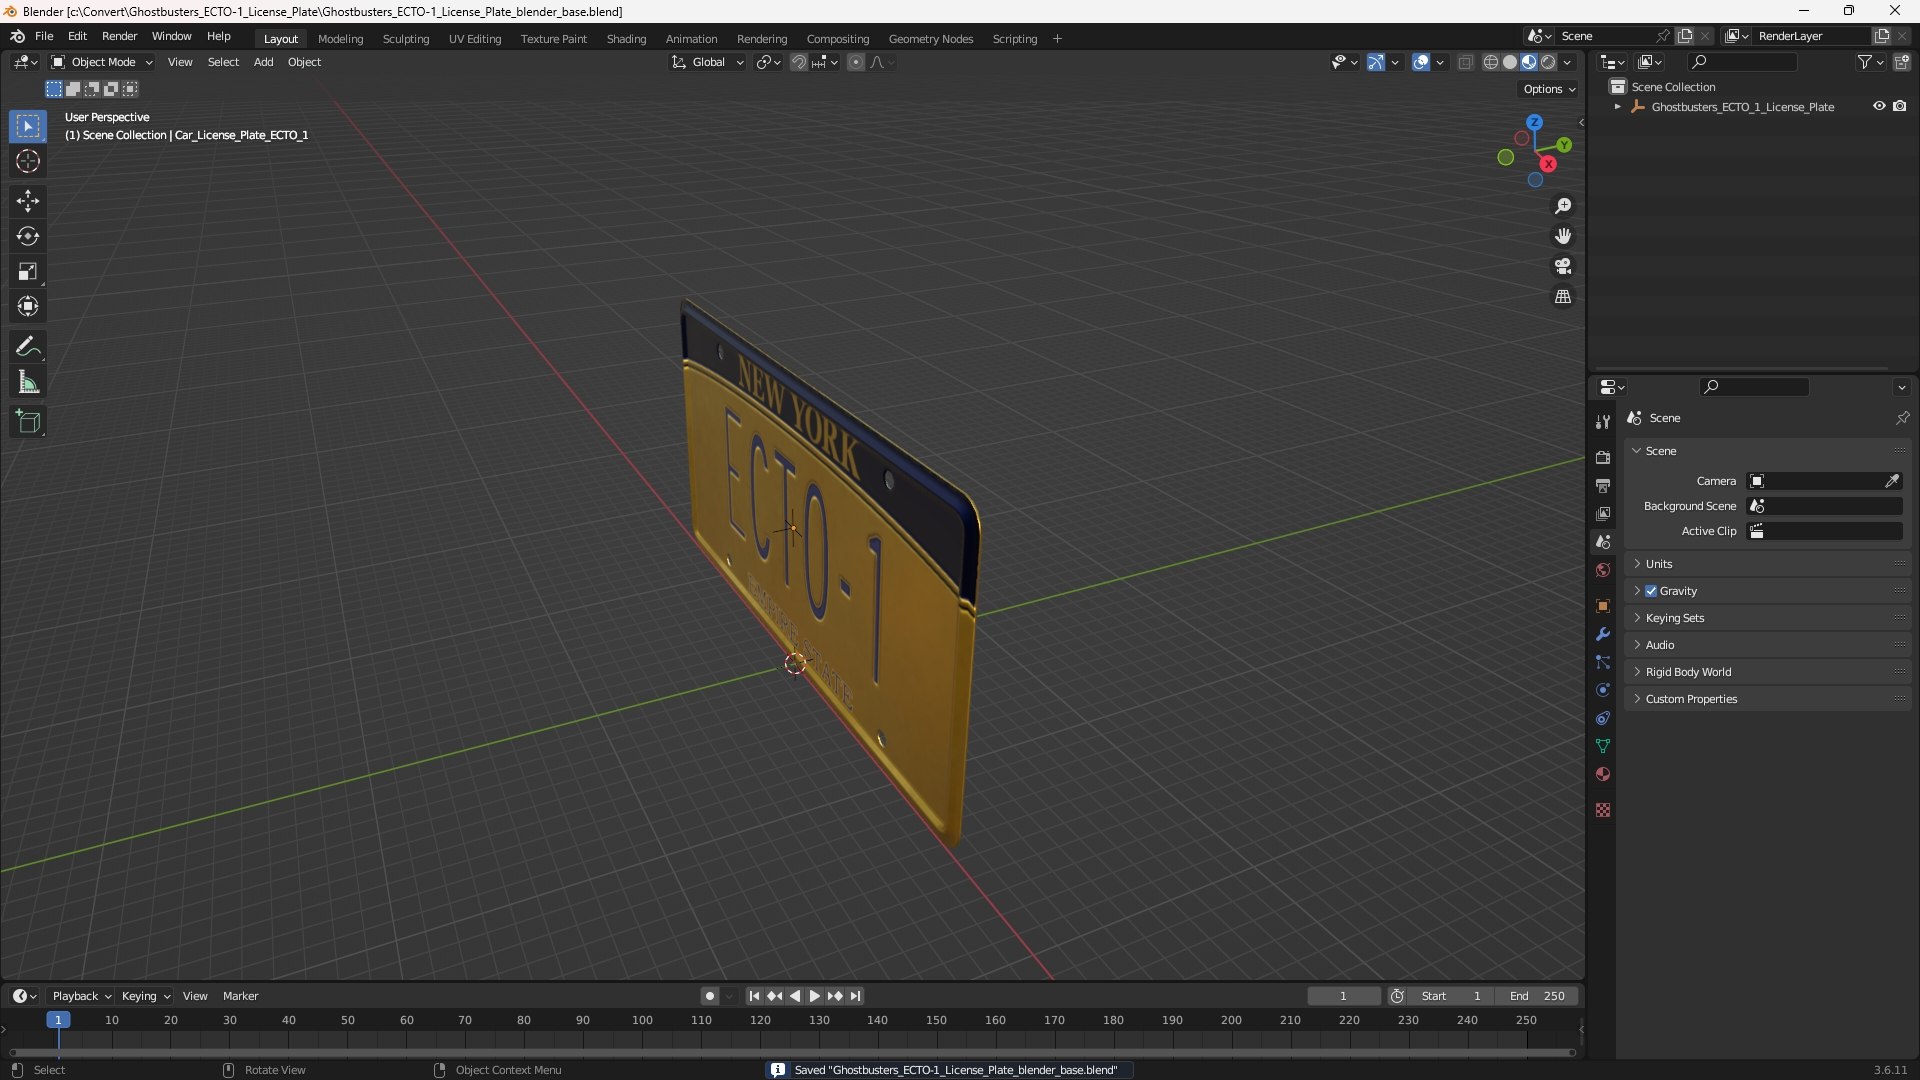Switch perspective/orthographic grid icon

[x=1563, y=297]
